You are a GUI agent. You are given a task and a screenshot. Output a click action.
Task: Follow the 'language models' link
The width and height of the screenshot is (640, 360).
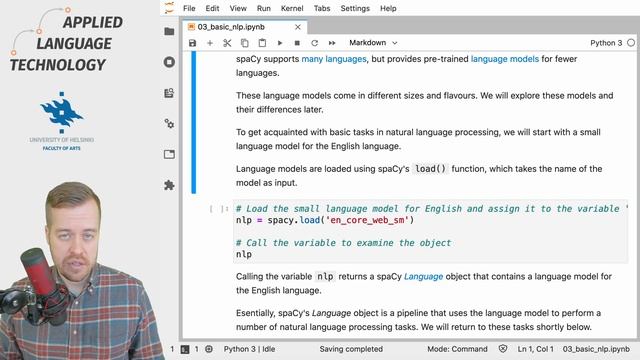pyautogui.click(x=505, y=59)
